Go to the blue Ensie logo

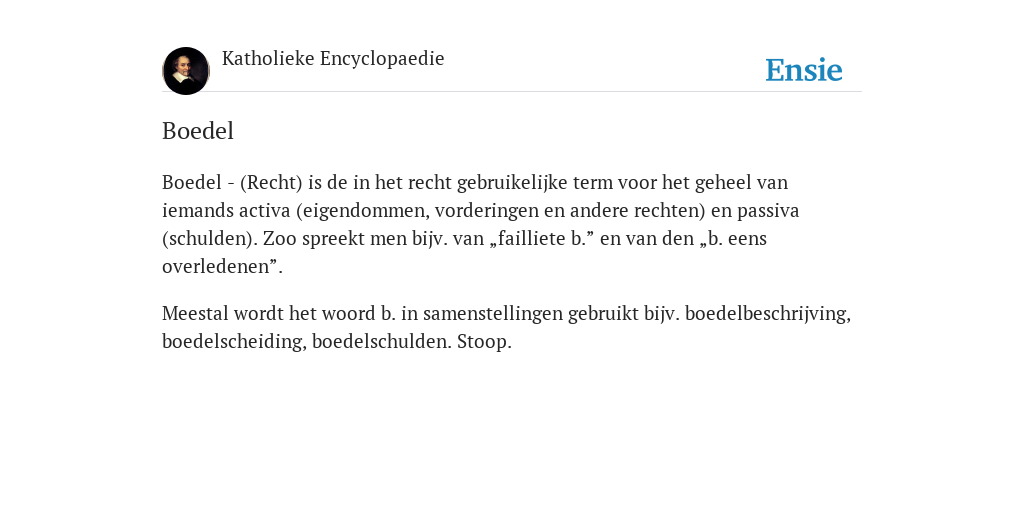[x=804, y=70]
